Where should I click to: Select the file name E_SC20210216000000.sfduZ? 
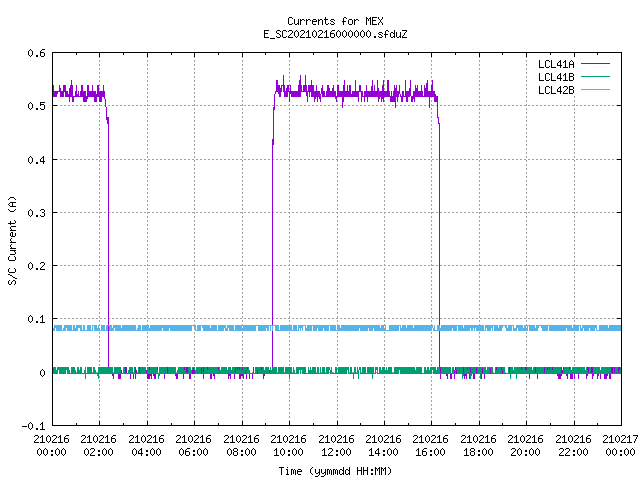coord(335,34)
